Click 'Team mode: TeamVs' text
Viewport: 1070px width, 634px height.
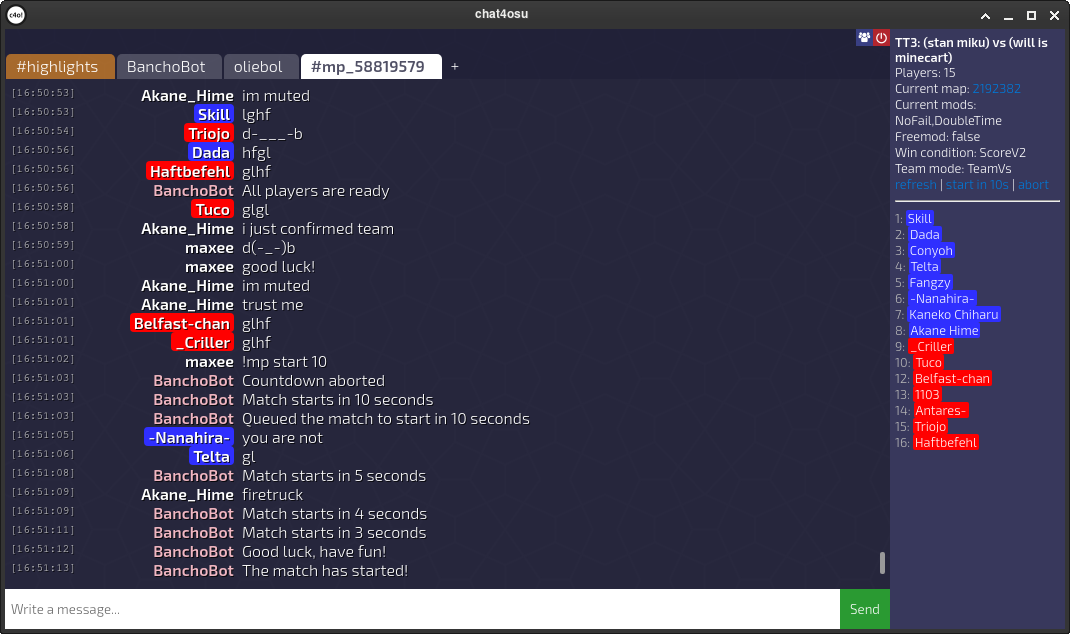[953, 169]
